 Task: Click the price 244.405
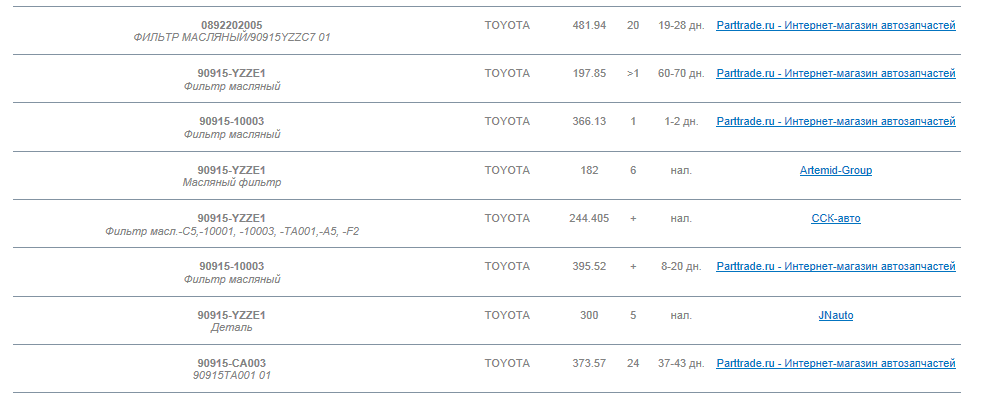pyautogui.click(x=589, y=218)
